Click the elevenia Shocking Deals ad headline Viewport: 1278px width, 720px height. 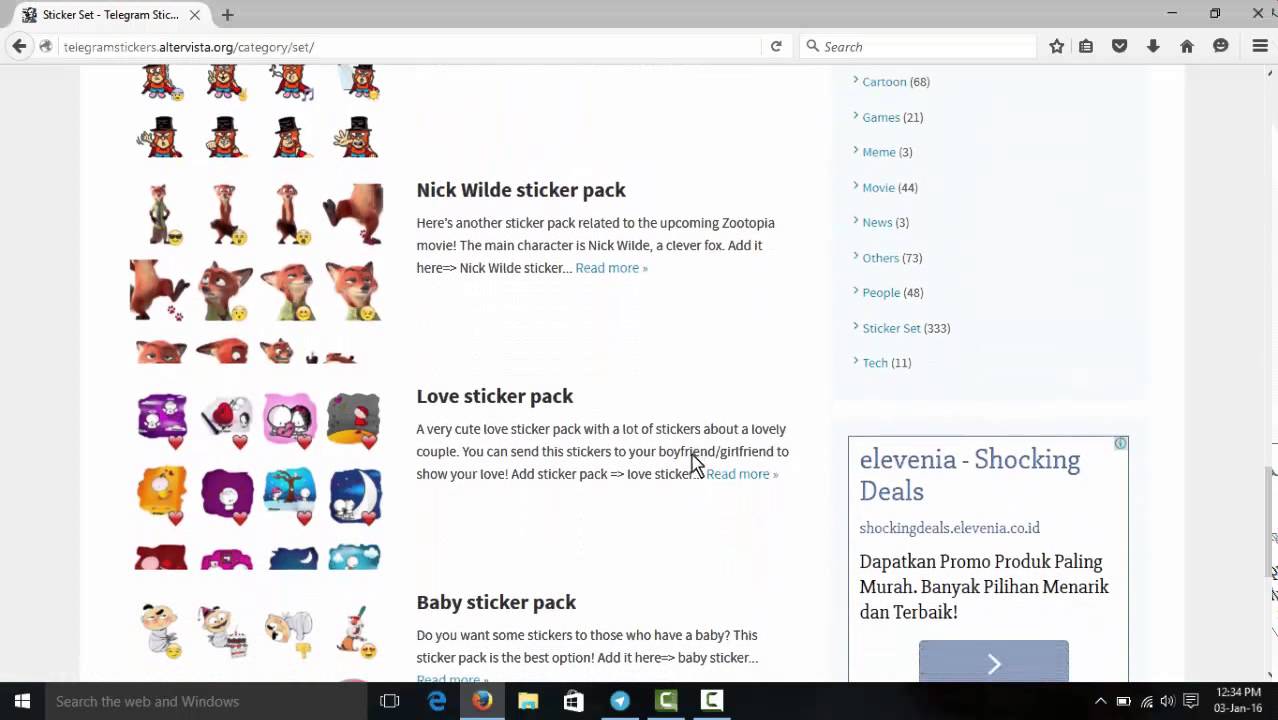click(x=969, y=475)
